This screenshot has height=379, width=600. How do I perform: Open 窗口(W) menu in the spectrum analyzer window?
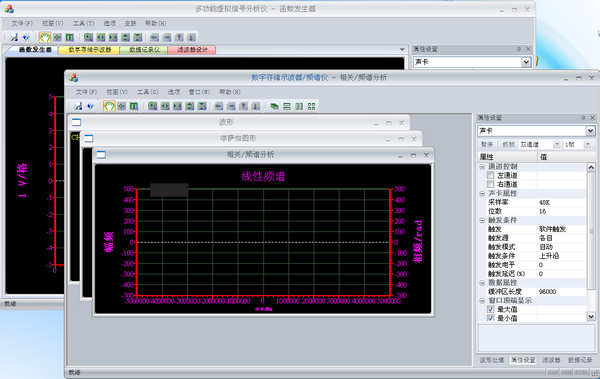point(199,92)
